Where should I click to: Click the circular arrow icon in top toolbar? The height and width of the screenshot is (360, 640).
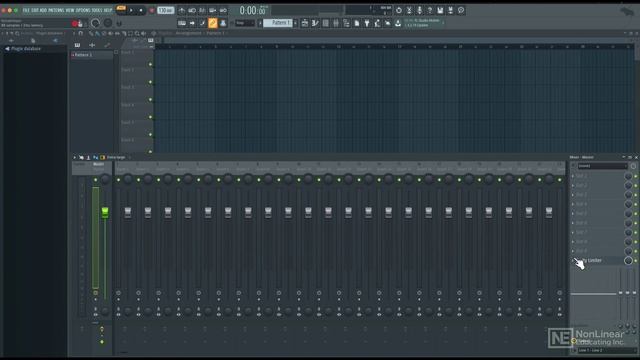coord(399,10)
